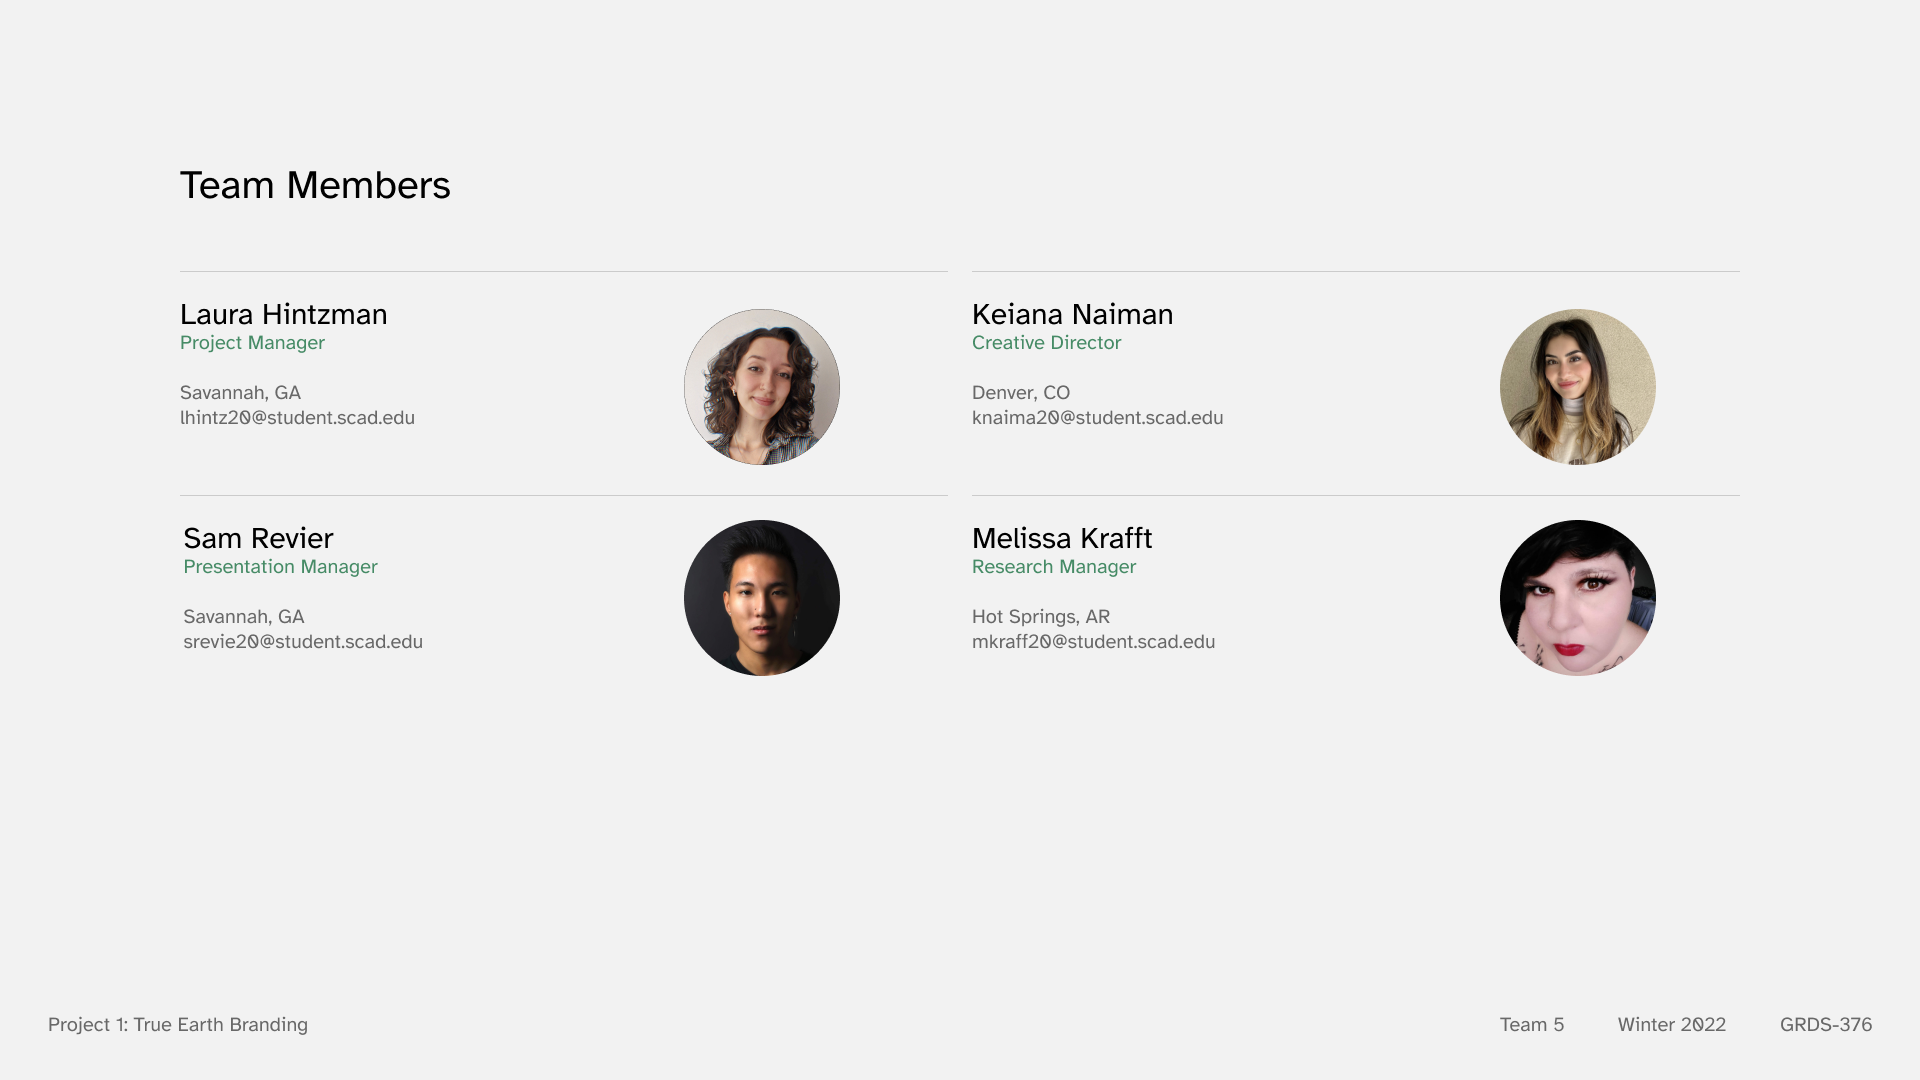Screen dimensions: 1920x1080
Task: Click the knaima20@student.scad.edu email
Action: 1097,418
